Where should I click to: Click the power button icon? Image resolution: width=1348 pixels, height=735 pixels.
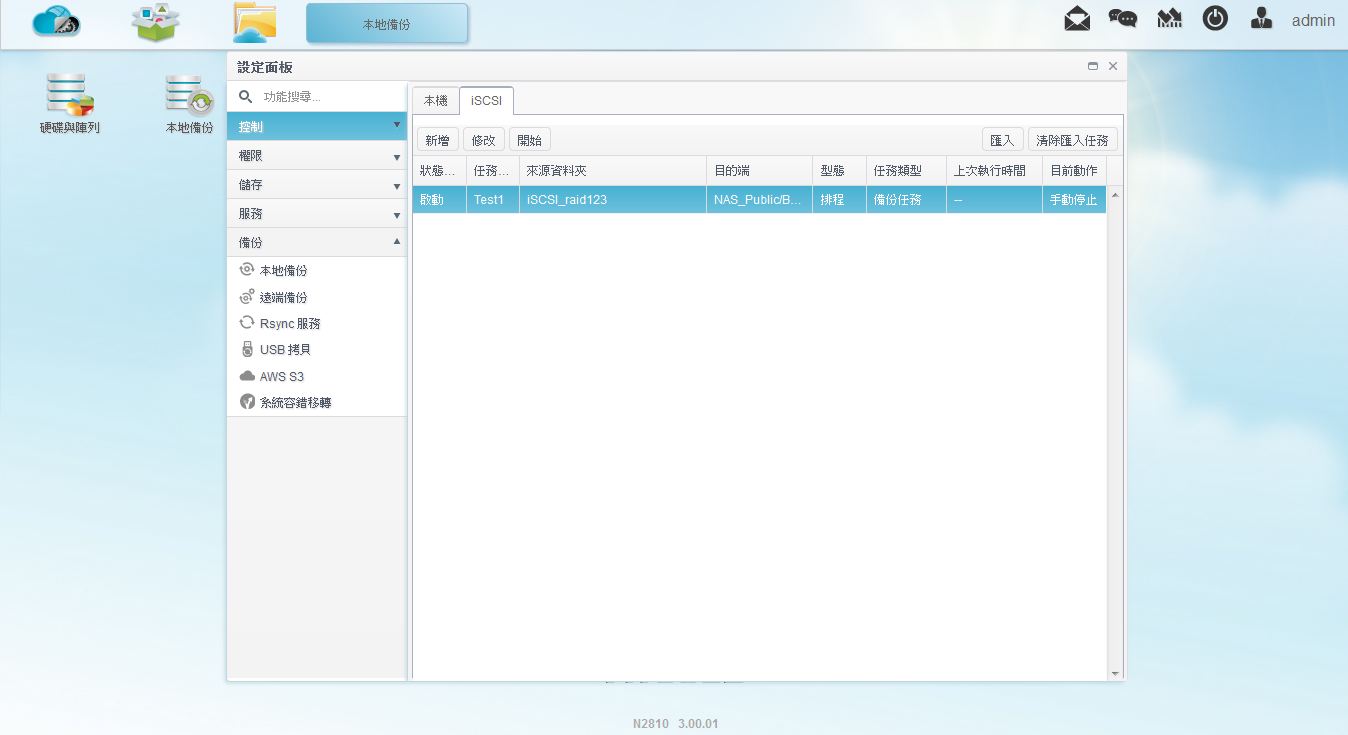1215,19
